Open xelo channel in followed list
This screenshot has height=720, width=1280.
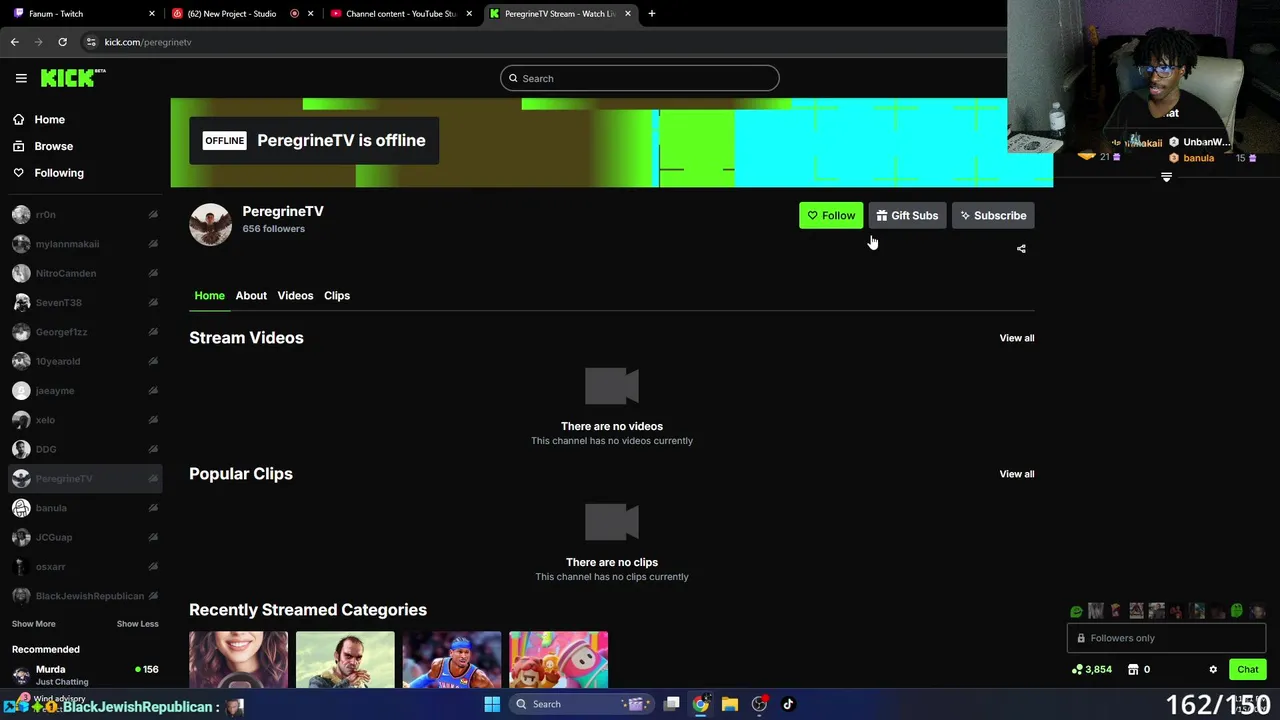(x=85, y=420)
